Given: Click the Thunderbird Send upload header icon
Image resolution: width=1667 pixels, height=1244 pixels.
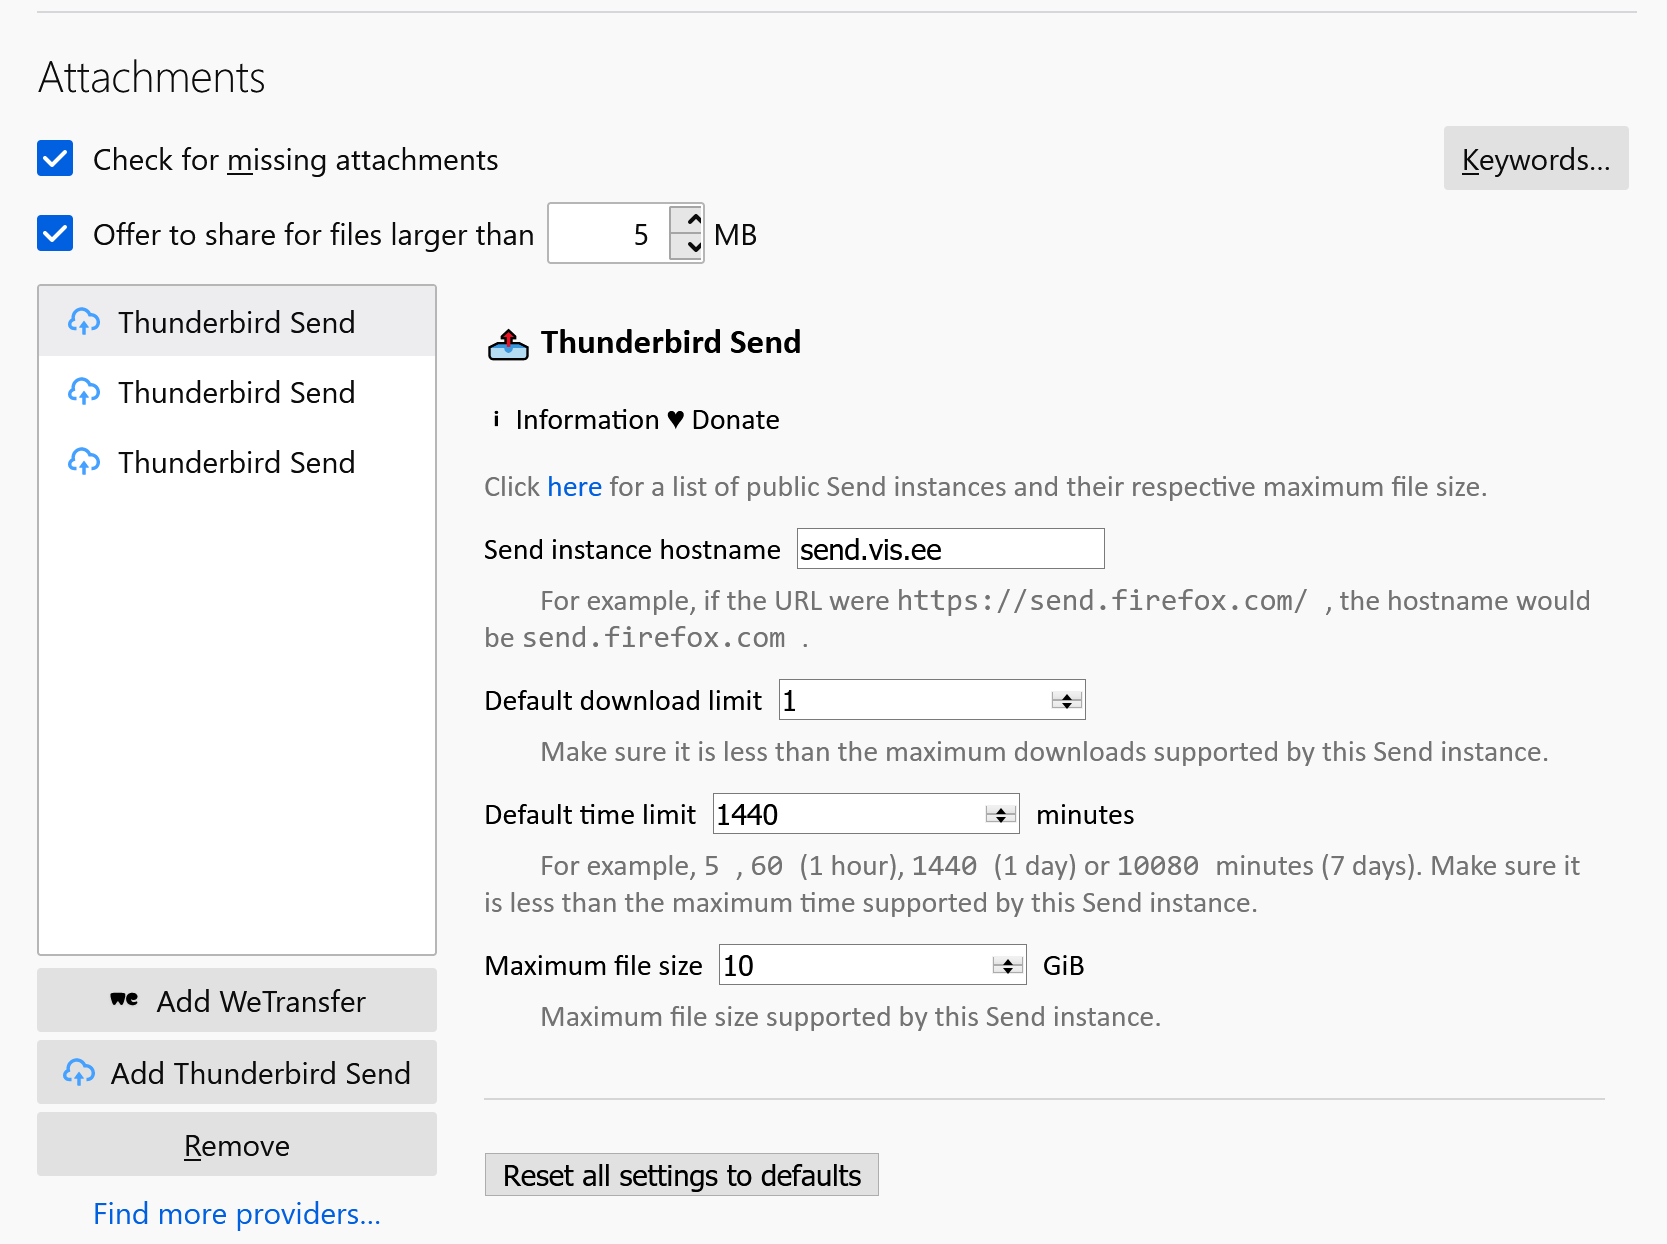Looking at the screenshot, I should [x=508, y=343].
